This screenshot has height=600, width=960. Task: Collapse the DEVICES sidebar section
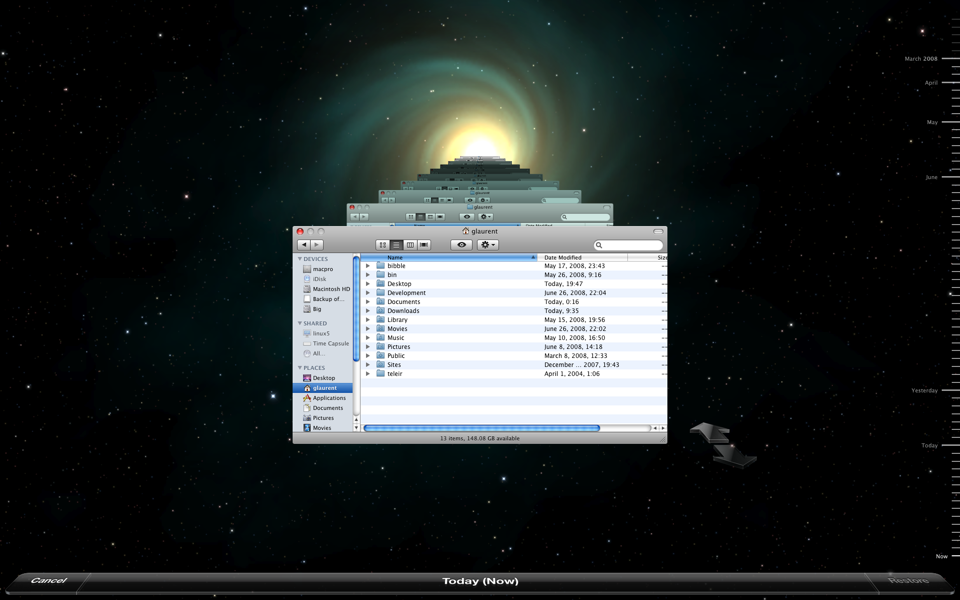click(x=299, y=258)
